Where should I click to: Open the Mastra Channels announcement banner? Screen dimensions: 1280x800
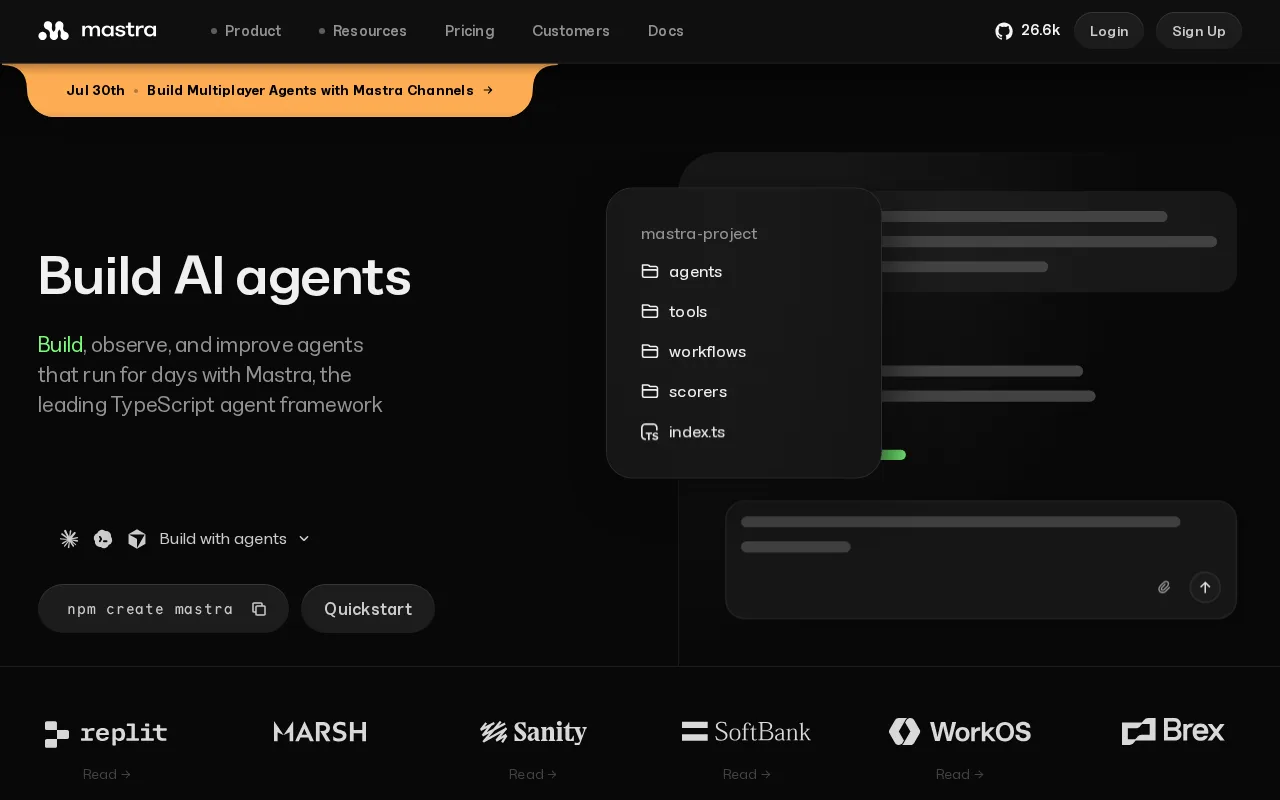(280, 90)
